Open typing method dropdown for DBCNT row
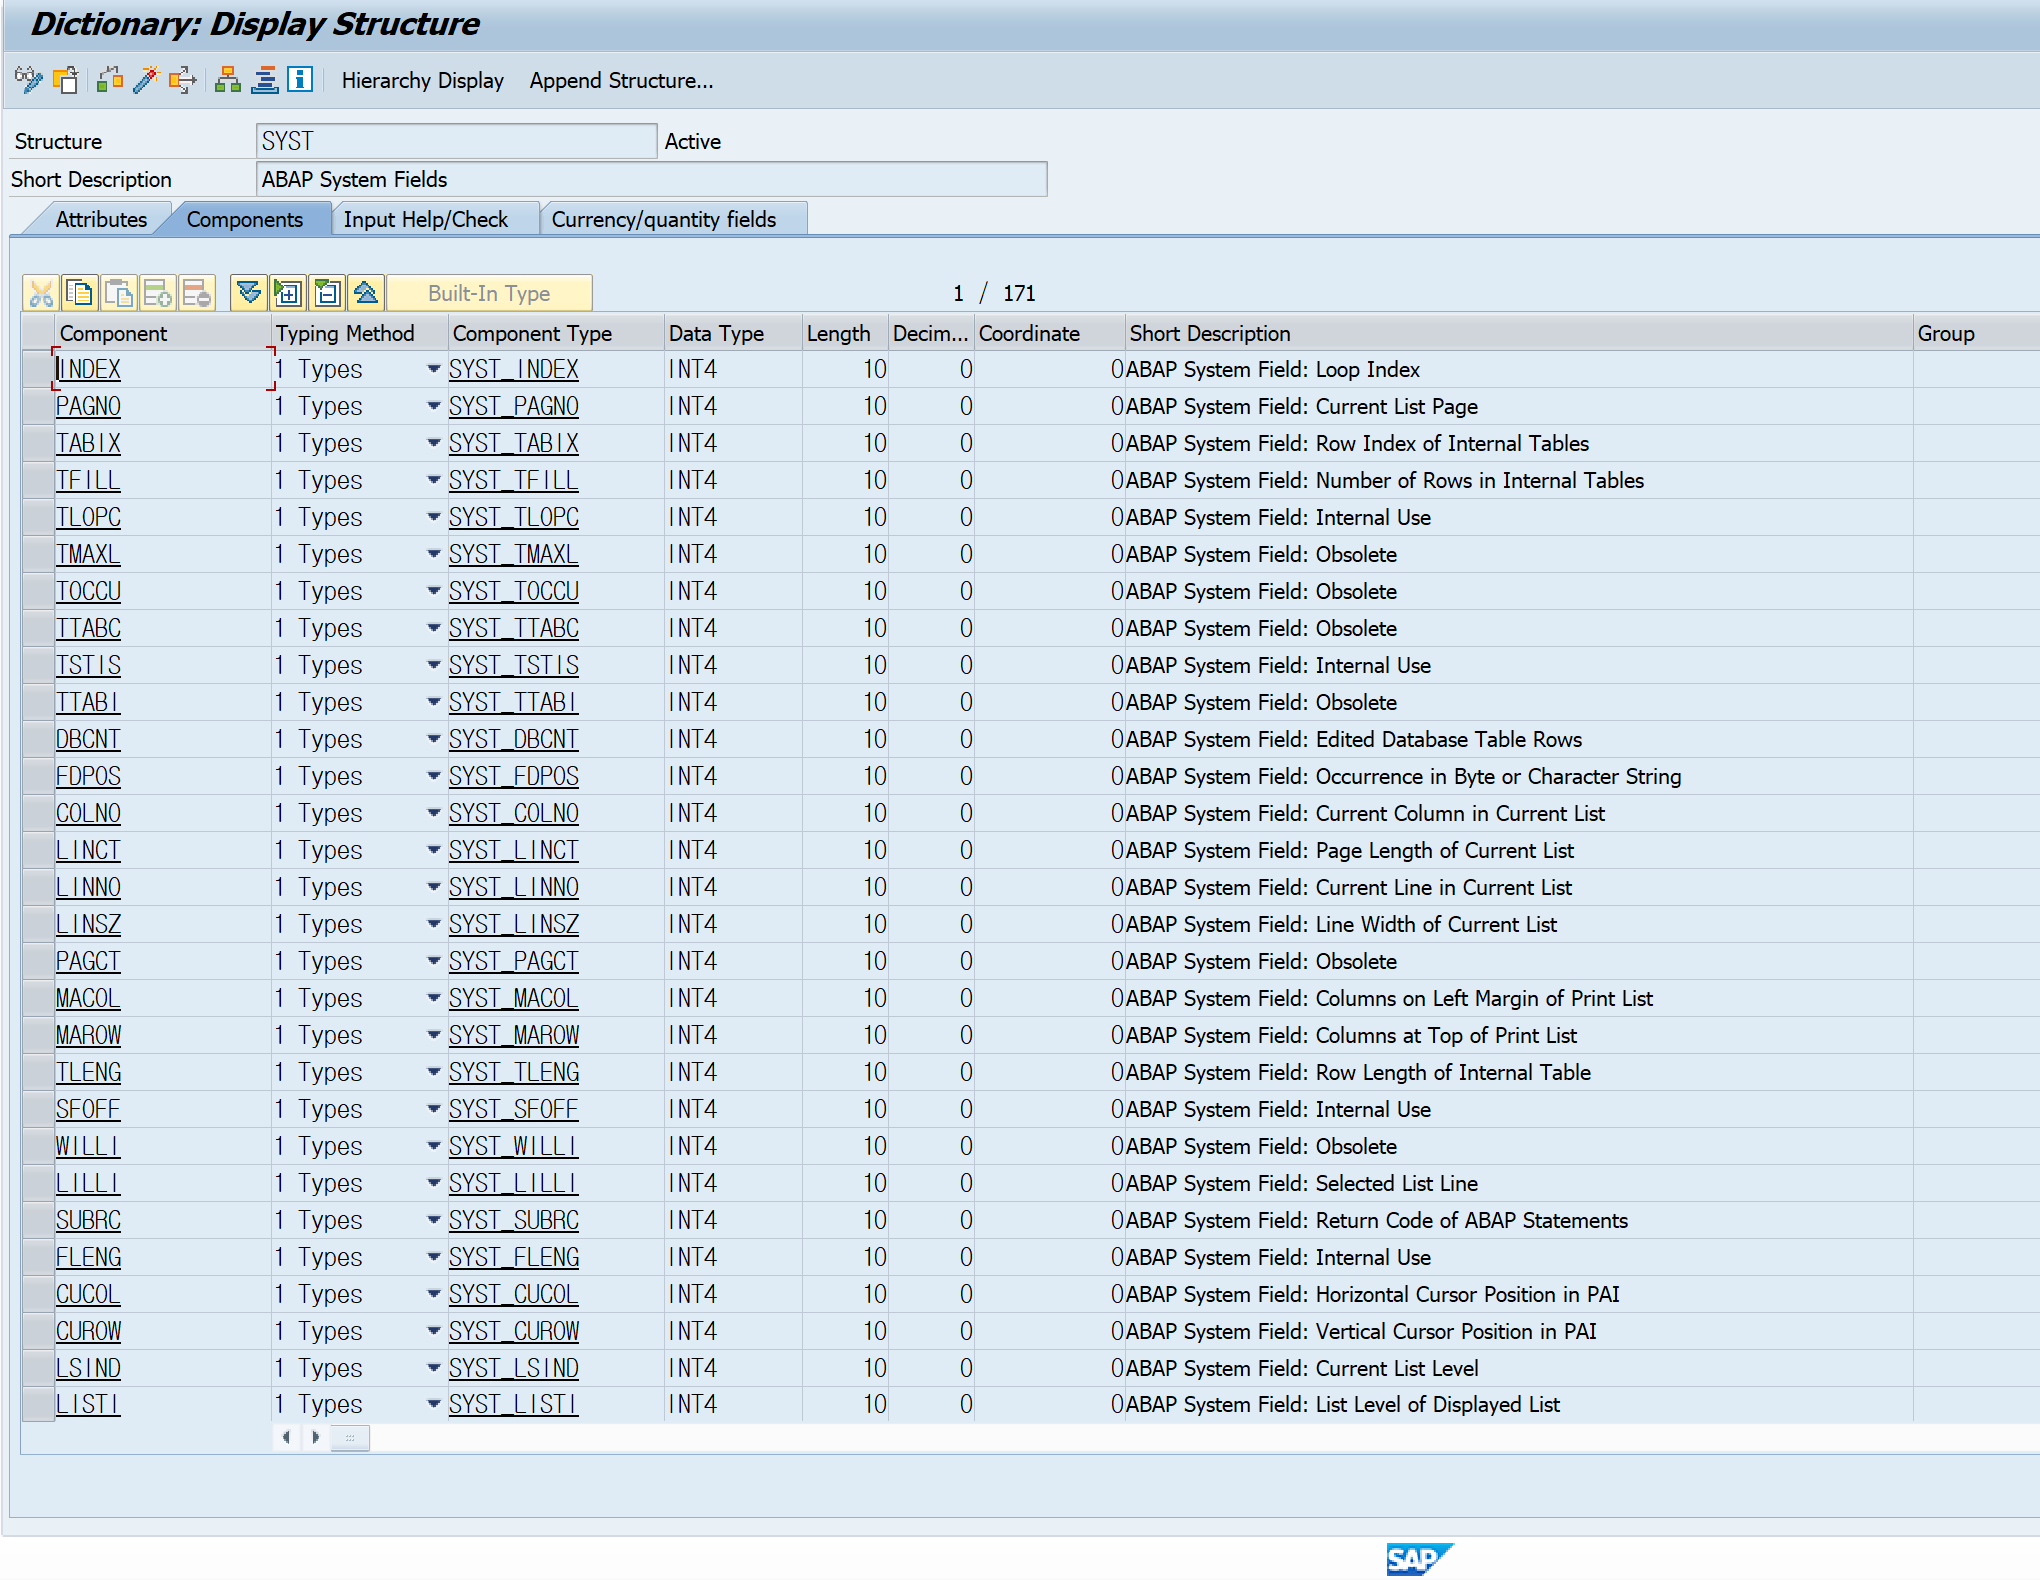This screenshot has width=2040, height=1580. tap(433, 739)
